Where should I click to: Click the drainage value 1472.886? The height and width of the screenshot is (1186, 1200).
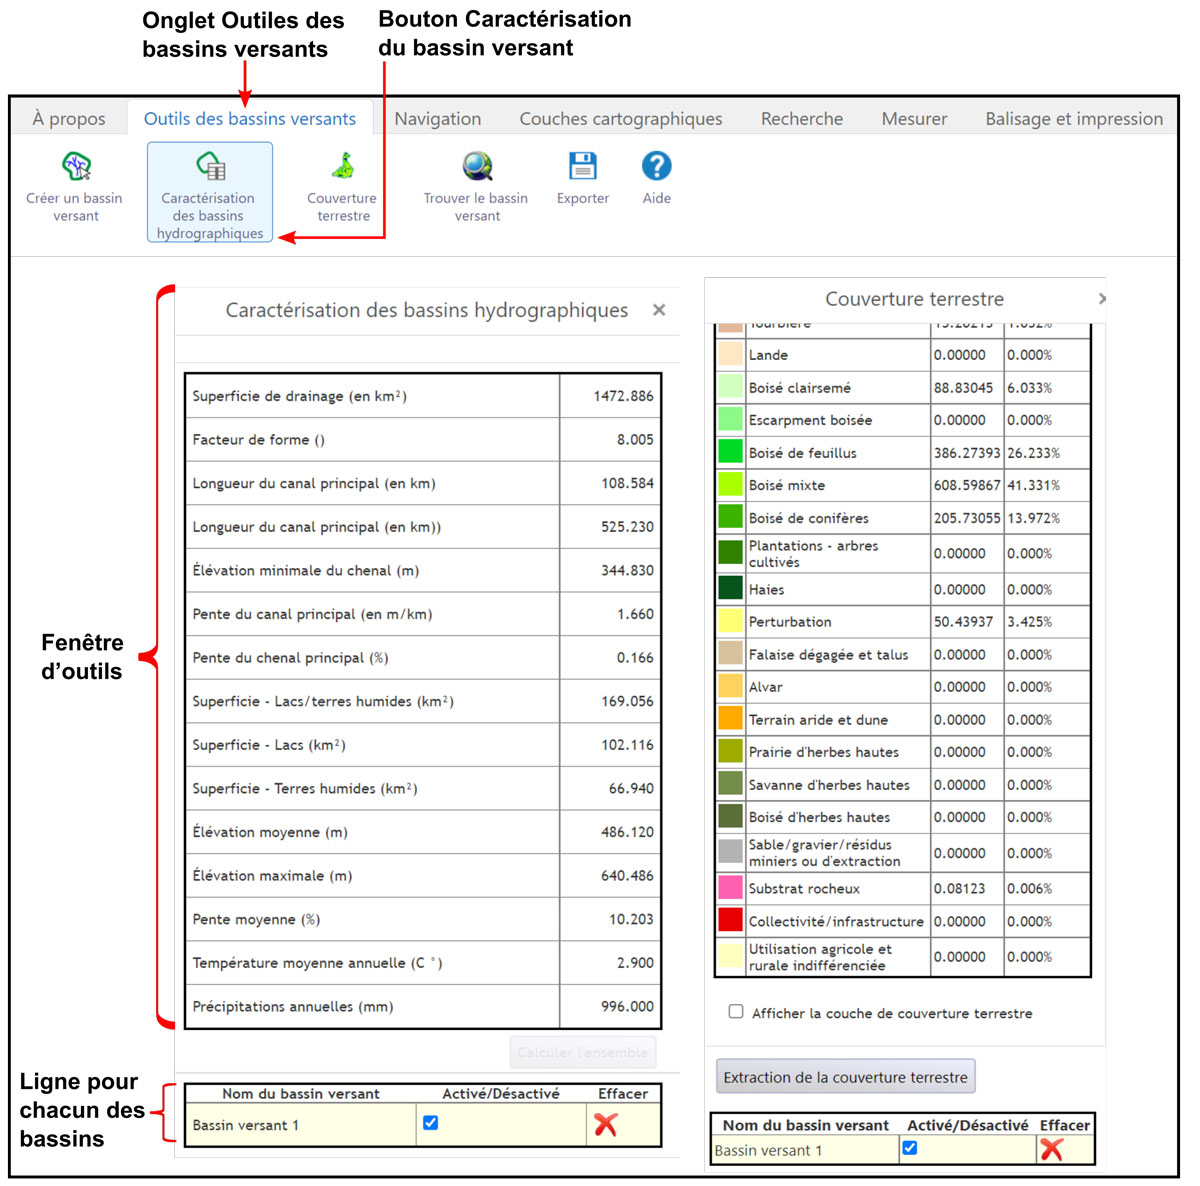623,396
